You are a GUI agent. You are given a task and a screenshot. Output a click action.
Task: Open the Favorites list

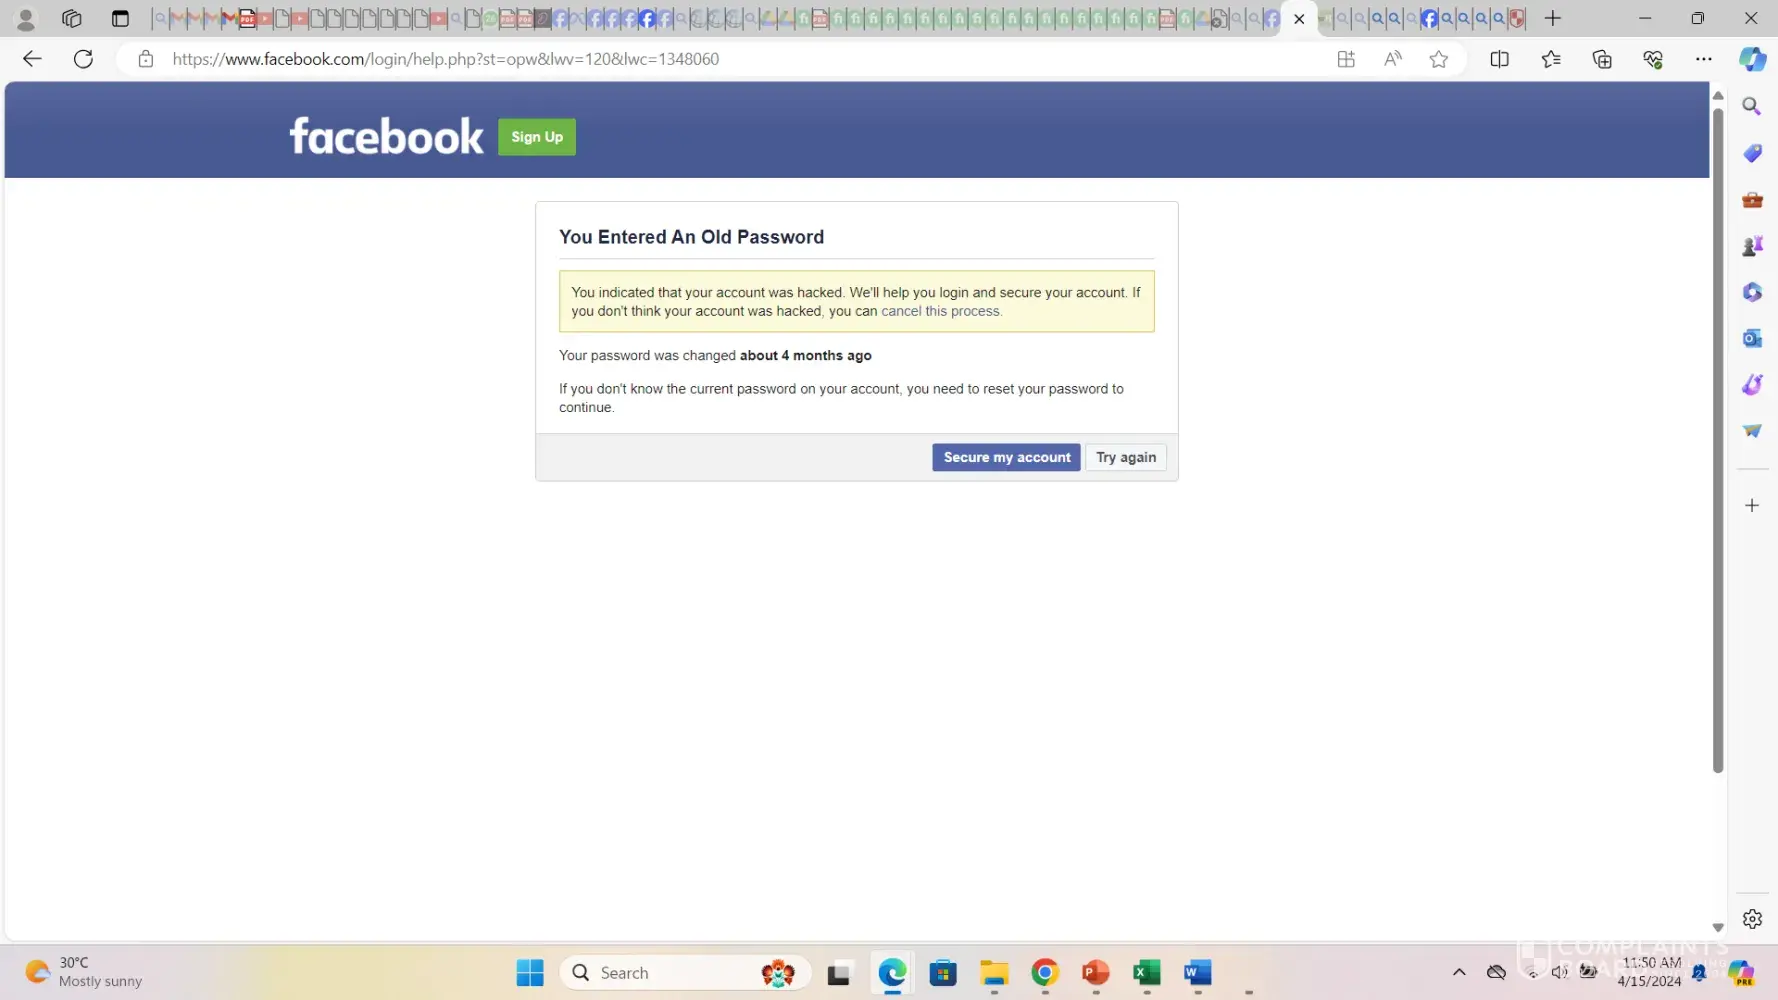click(1551, 59)
